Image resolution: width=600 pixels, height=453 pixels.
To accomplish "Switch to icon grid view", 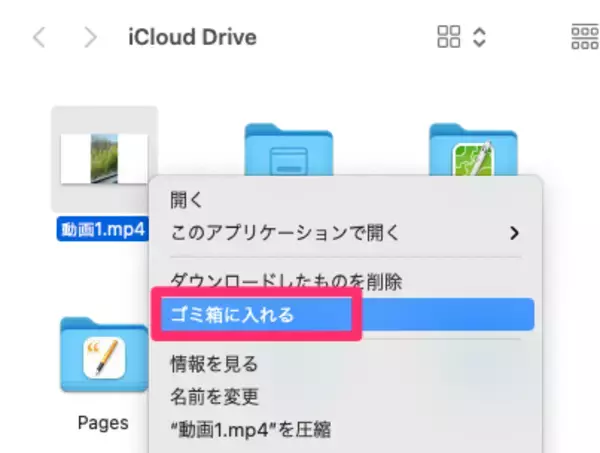I will [448, 37].
